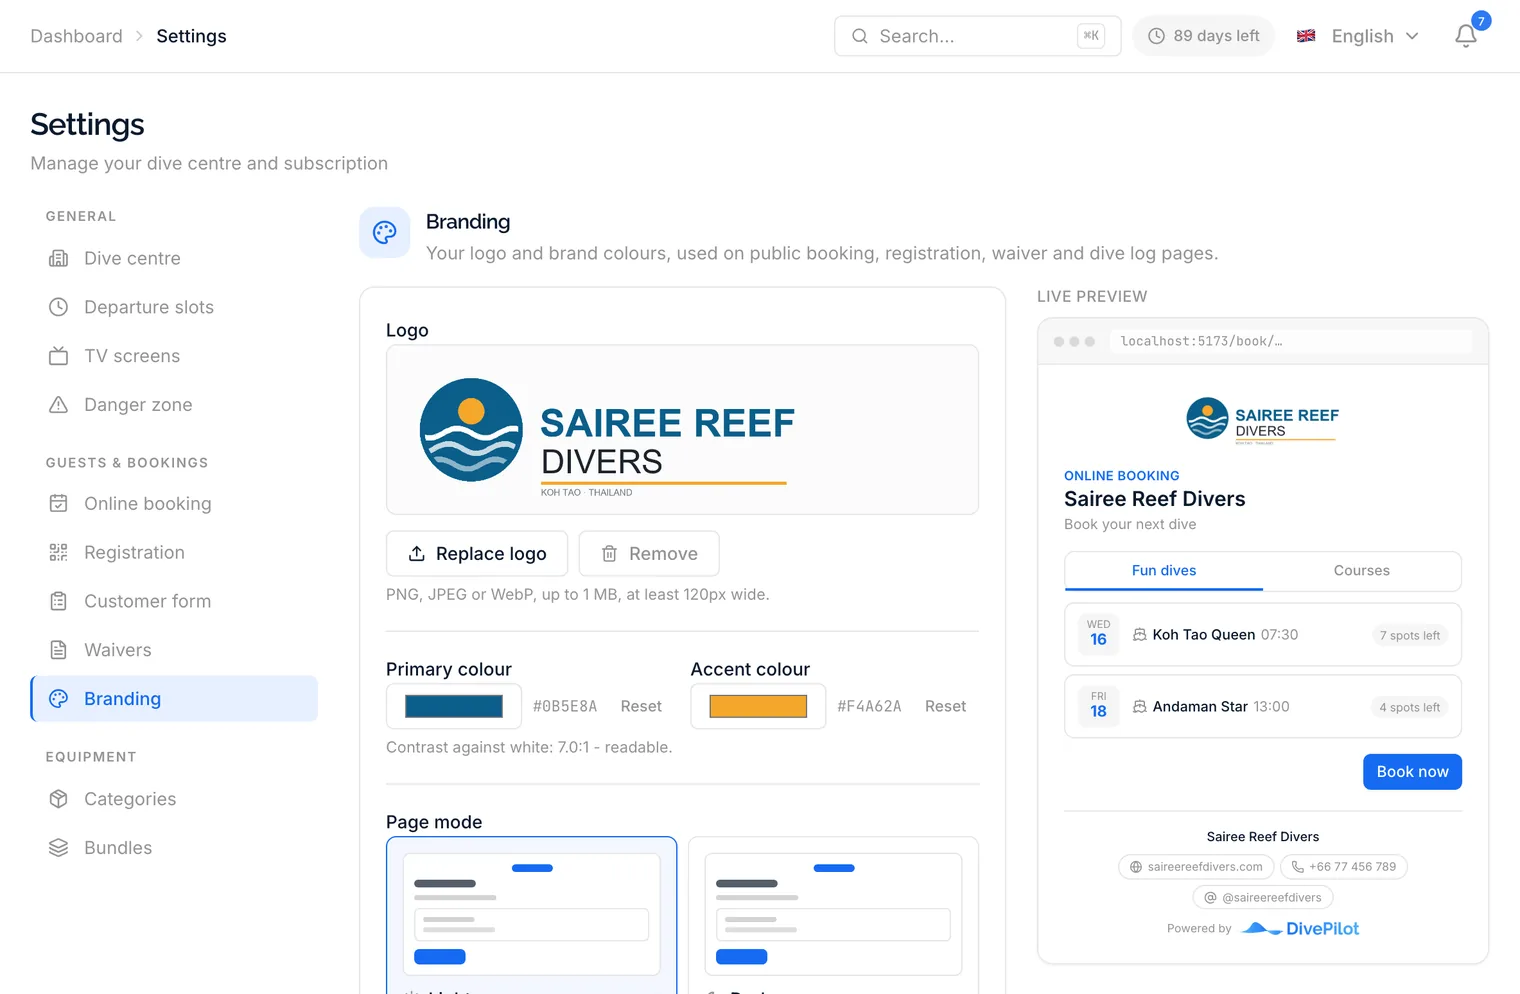The image size is (1520, 994).
Task: Switch to Fun dives tab
Action: 1164,571
